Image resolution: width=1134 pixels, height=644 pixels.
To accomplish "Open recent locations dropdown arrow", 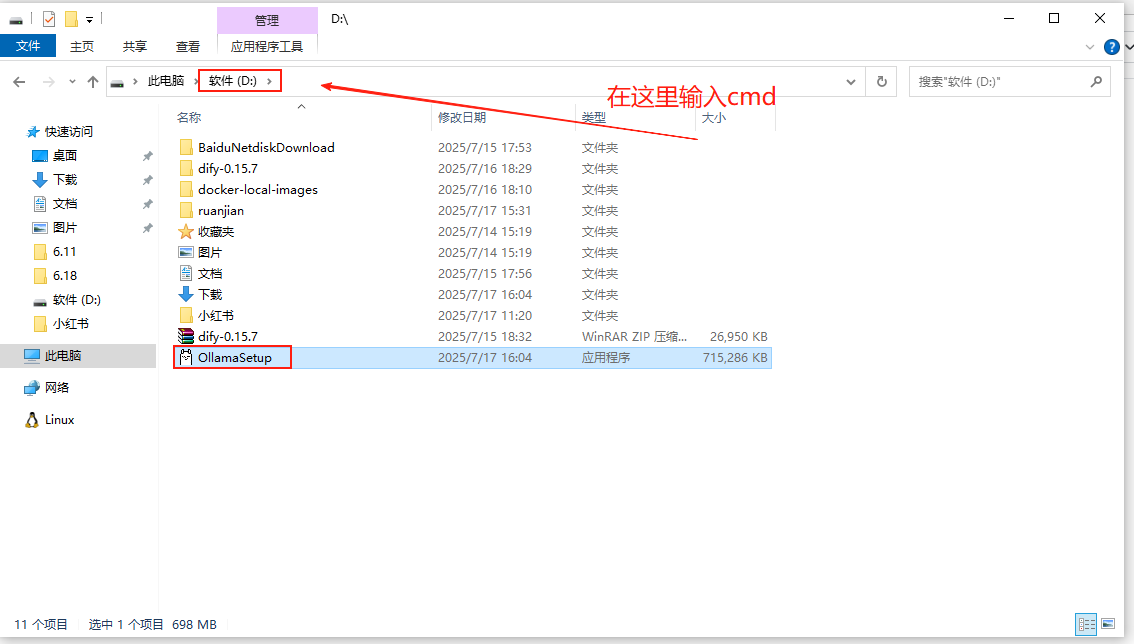I will [x=72, y=82].
